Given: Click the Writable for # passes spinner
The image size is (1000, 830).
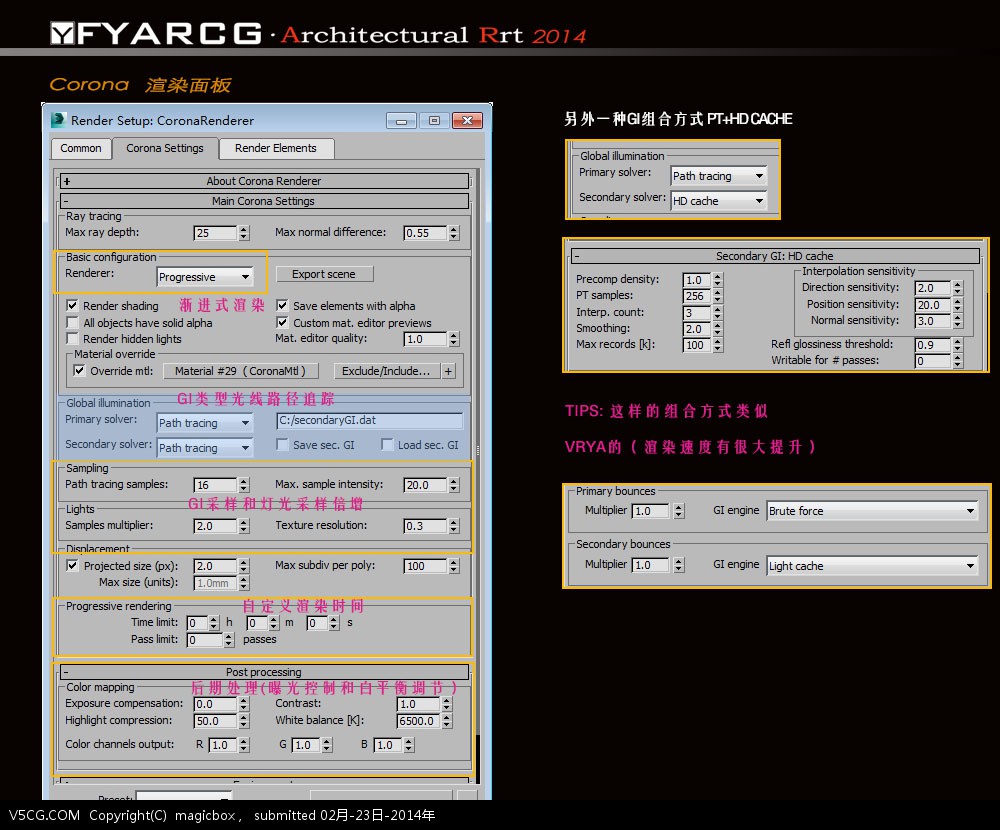Looking at the screenshot, I should click(957, 360).
